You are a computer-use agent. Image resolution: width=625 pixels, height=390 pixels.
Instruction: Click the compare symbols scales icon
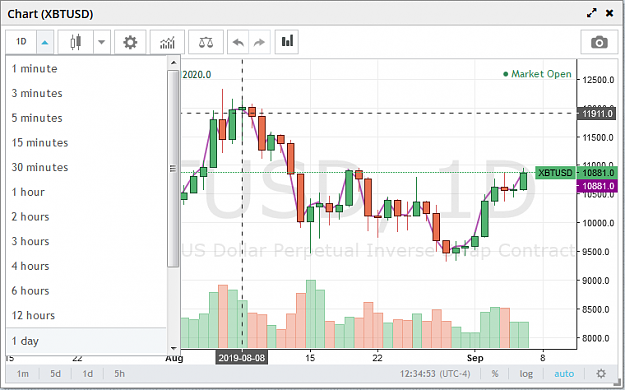206,42
